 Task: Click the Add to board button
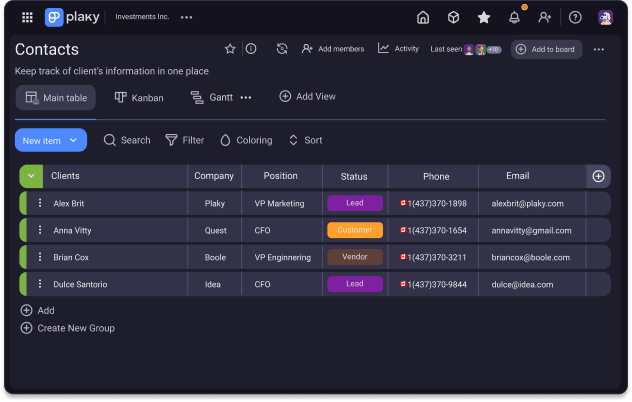pyautogui.click(x=546, y=49)
